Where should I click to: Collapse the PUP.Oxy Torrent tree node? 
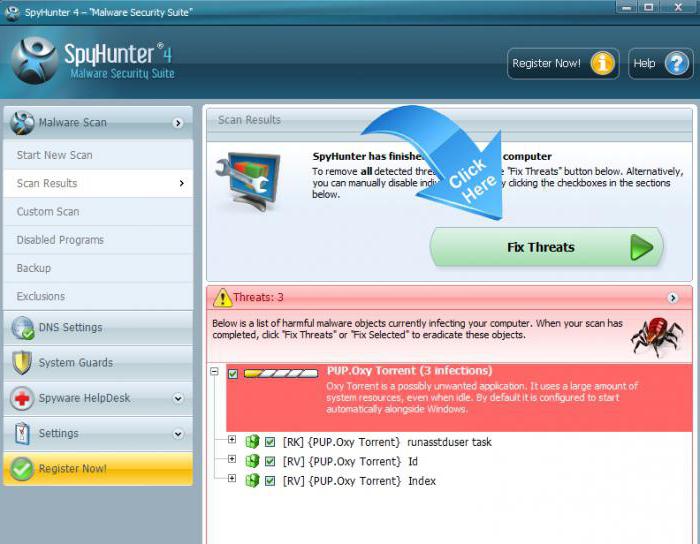(214, 371)
